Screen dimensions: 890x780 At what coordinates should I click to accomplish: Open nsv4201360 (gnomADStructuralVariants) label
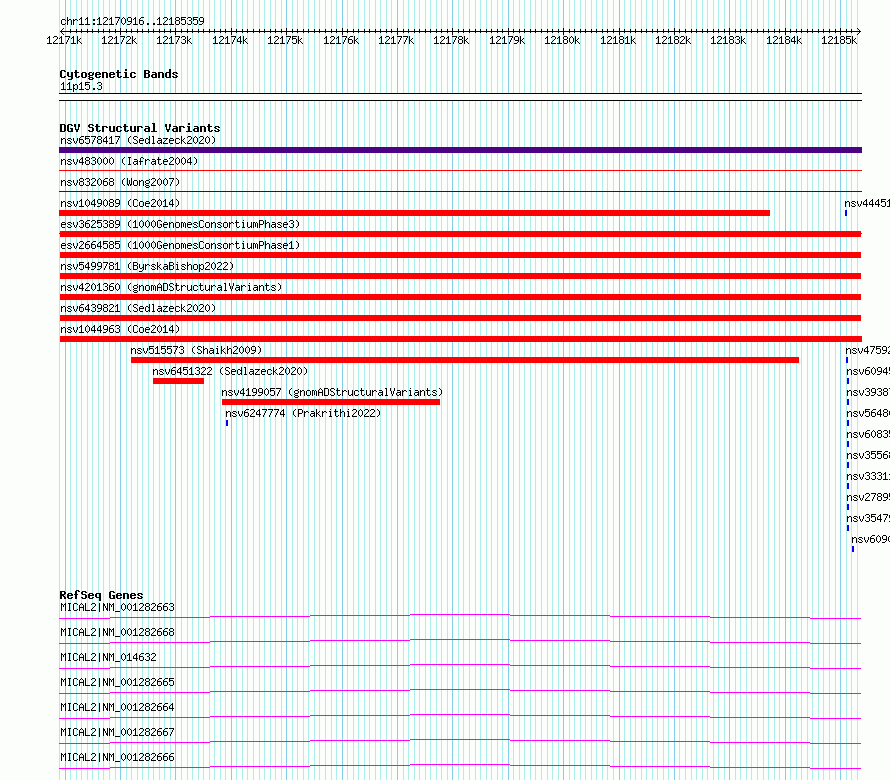(171, 287)
